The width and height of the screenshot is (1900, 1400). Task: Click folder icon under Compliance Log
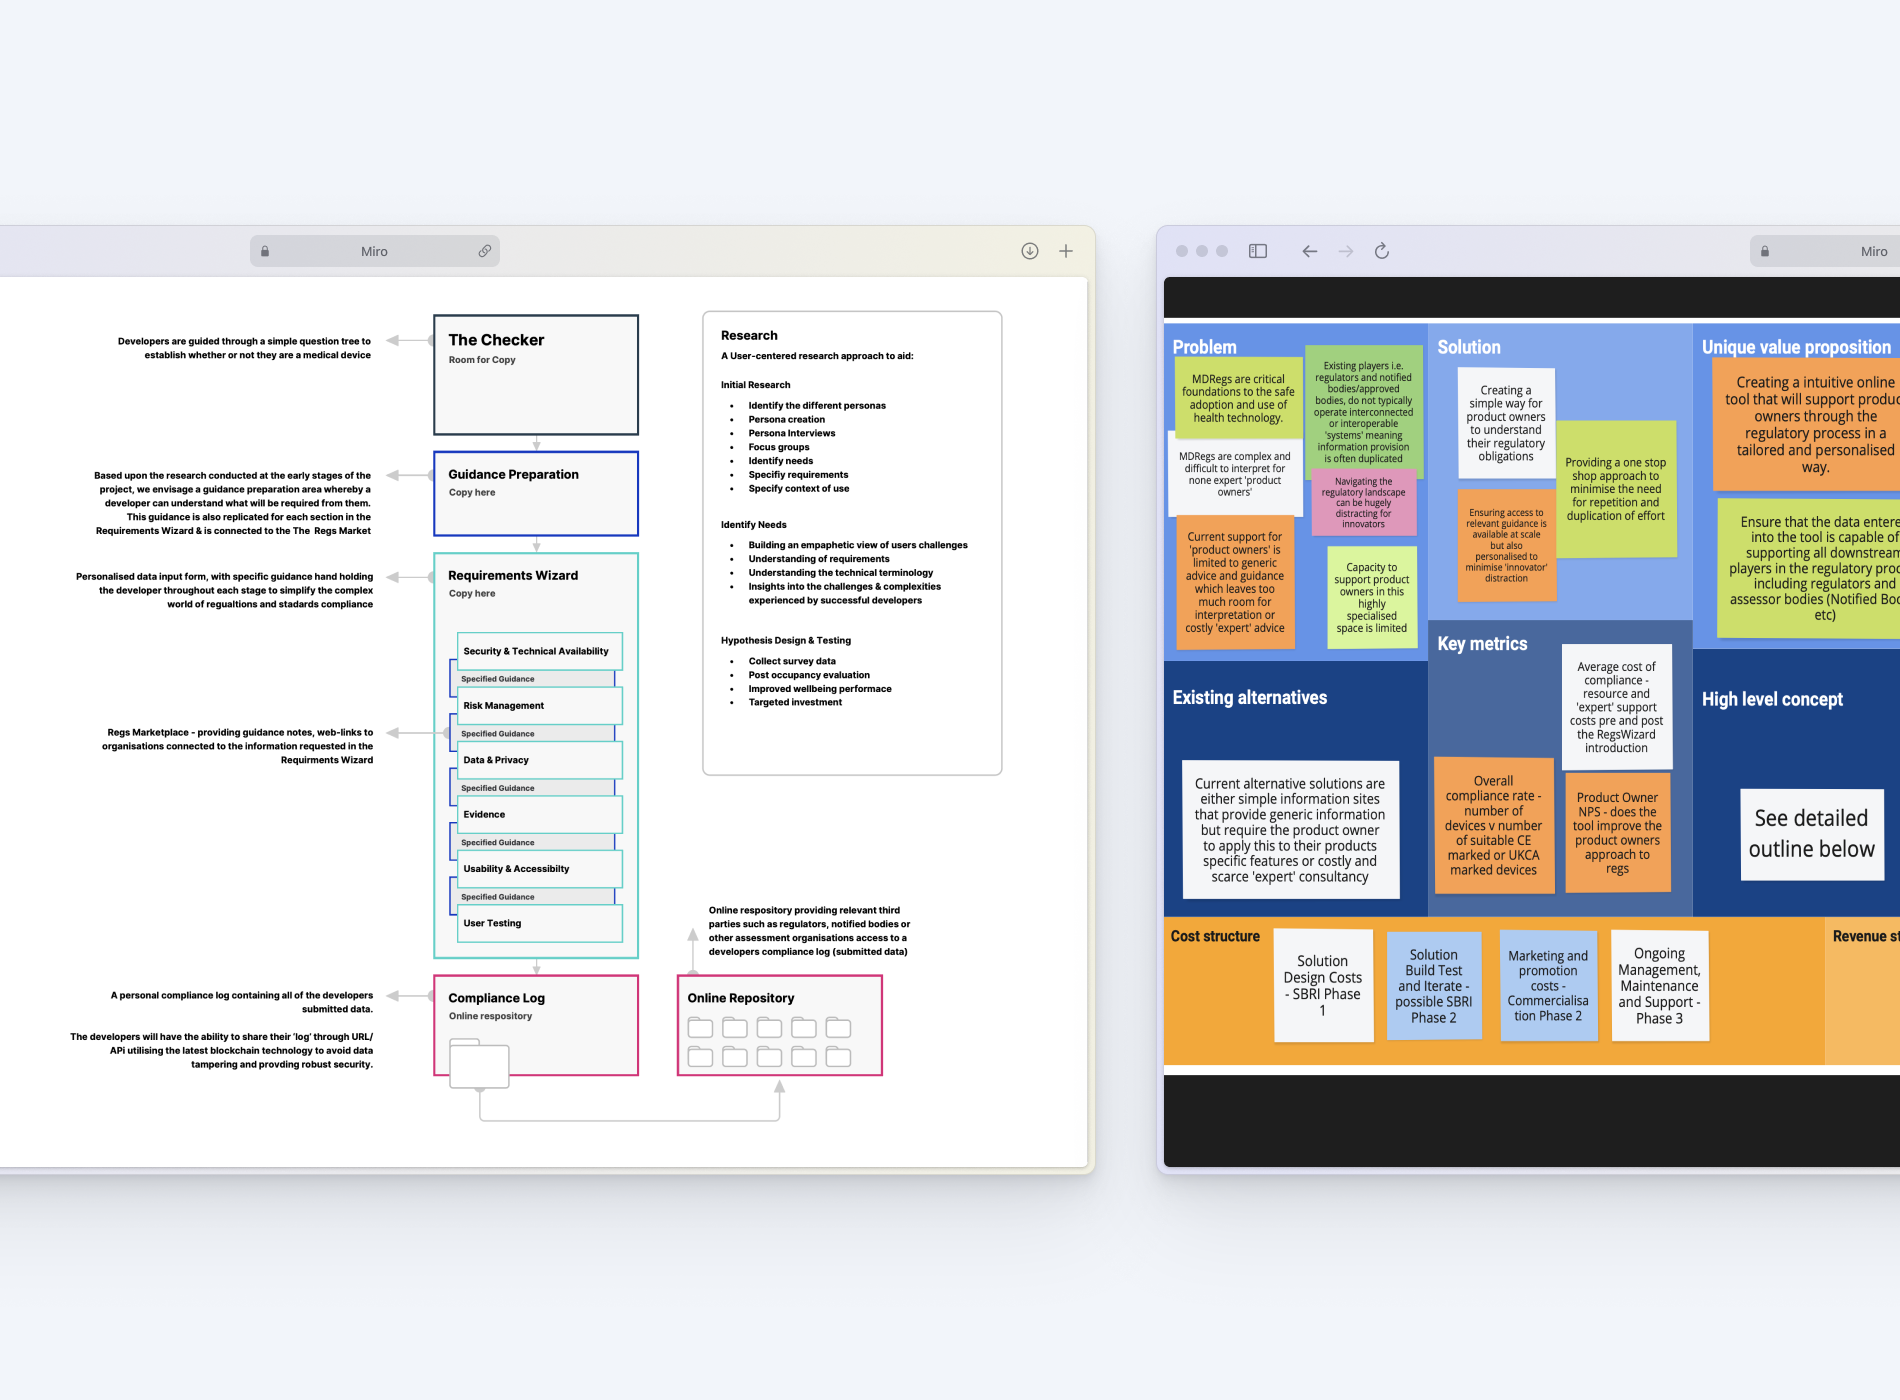point(480,1064)
